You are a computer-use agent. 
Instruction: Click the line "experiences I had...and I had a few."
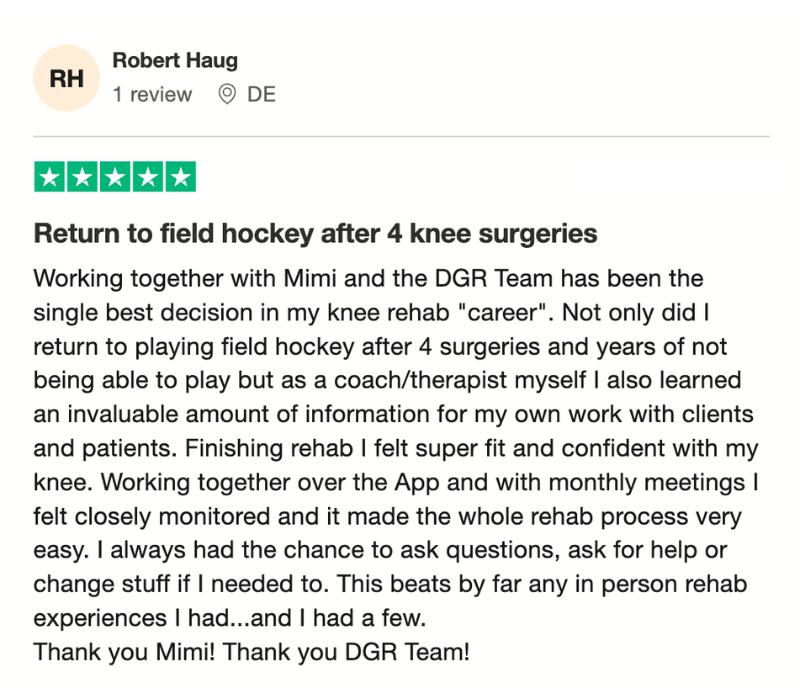point(230,618)
